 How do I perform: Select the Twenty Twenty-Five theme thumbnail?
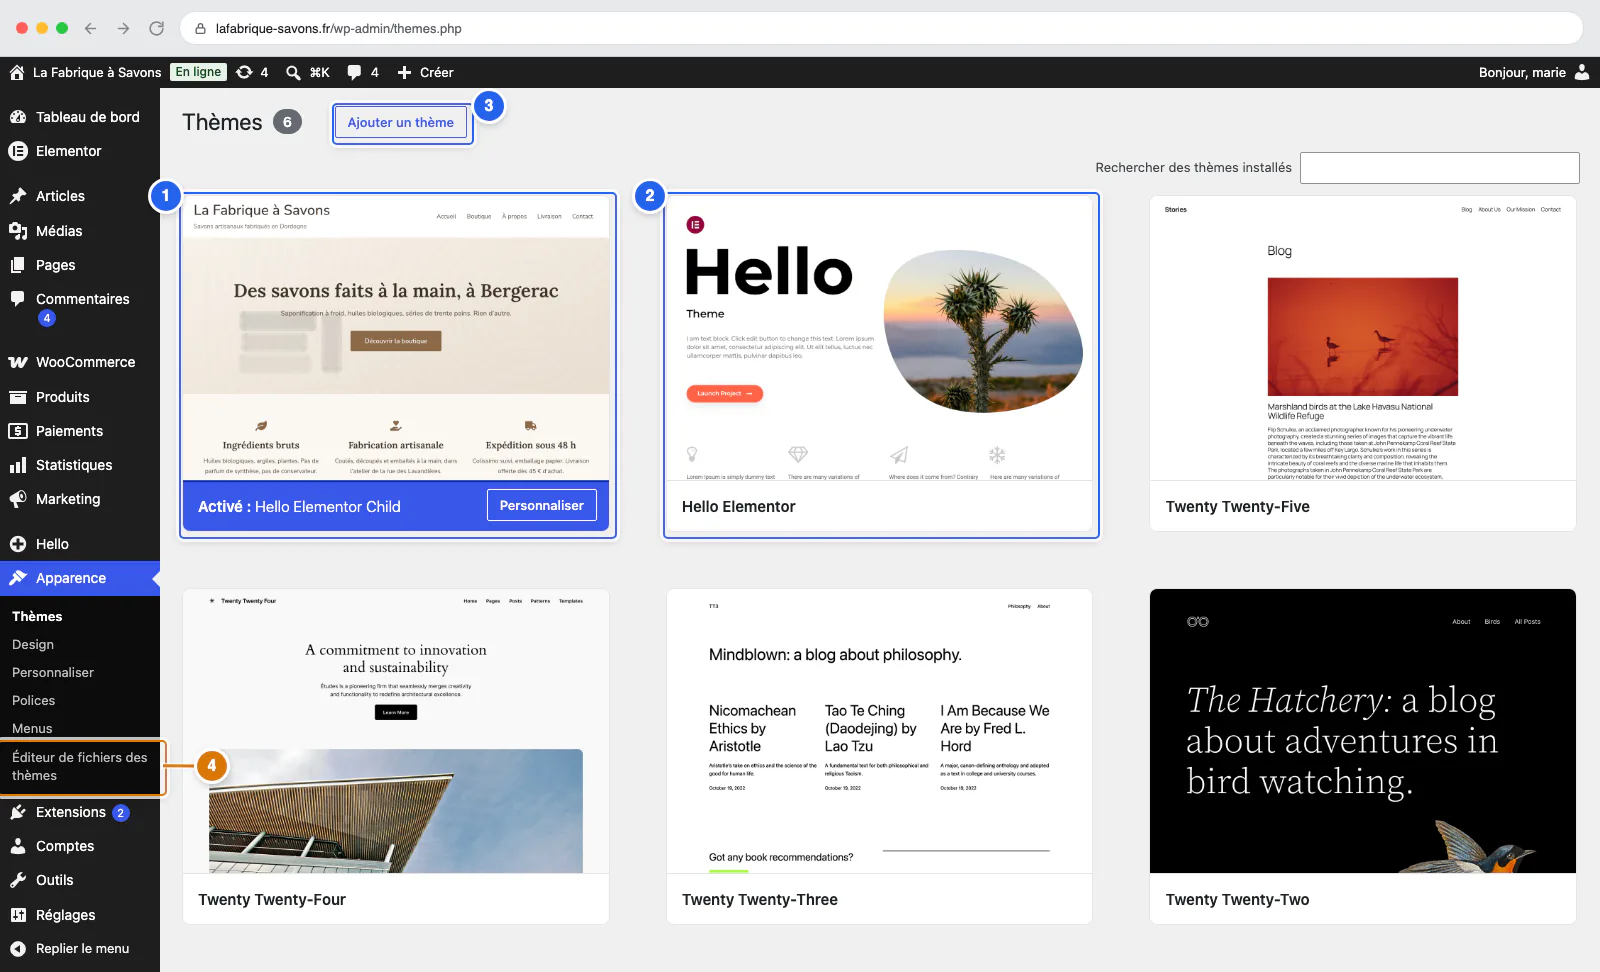pos(1363,338)
